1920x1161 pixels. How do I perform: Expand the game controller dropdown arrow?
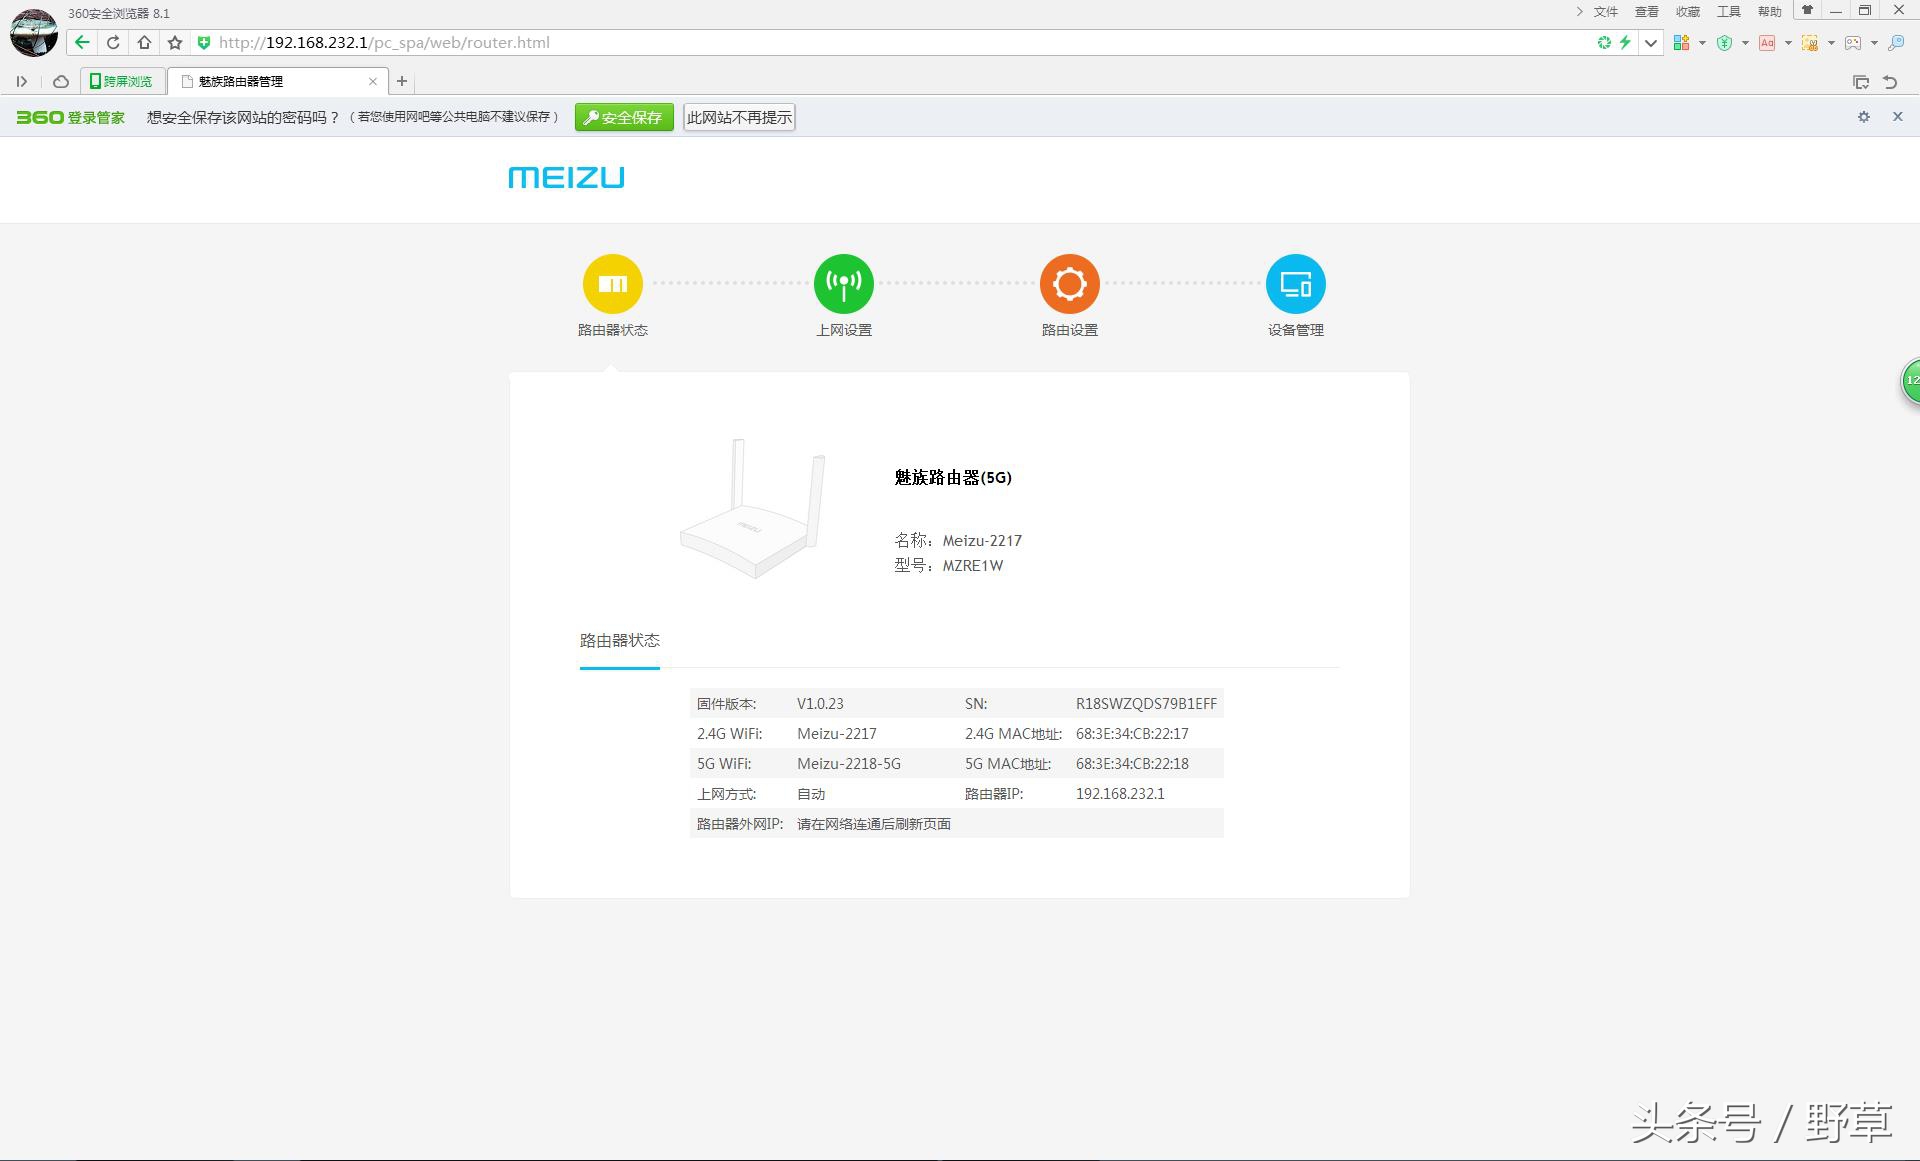click(1874, 43)
